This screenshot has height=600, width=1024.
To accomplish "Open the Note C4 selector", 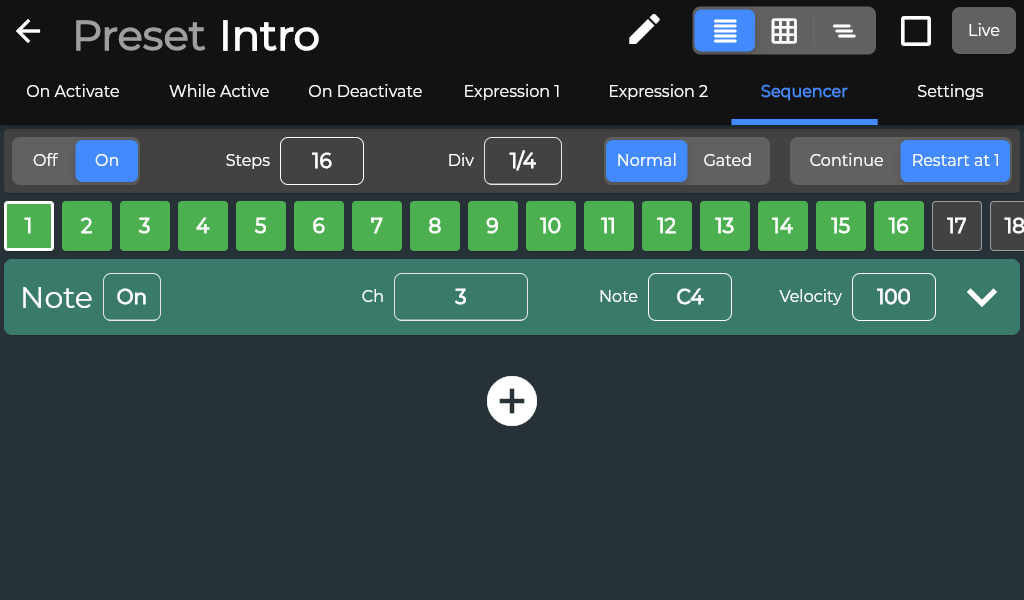I will point(690,297).
